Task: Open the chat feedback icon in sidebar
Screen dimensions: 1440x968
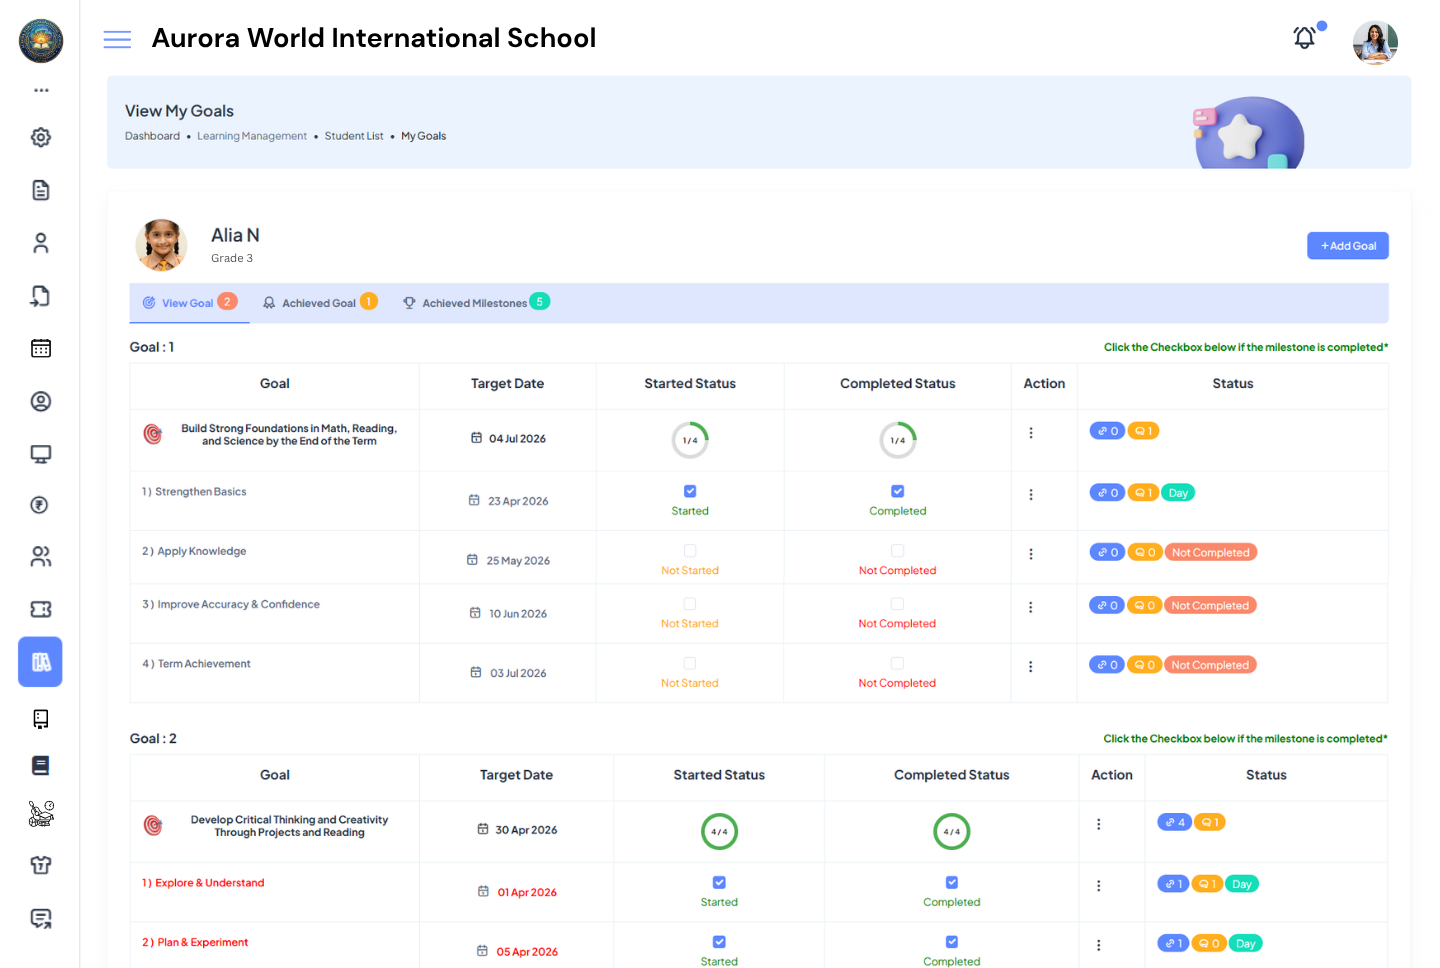Action: 41,918
